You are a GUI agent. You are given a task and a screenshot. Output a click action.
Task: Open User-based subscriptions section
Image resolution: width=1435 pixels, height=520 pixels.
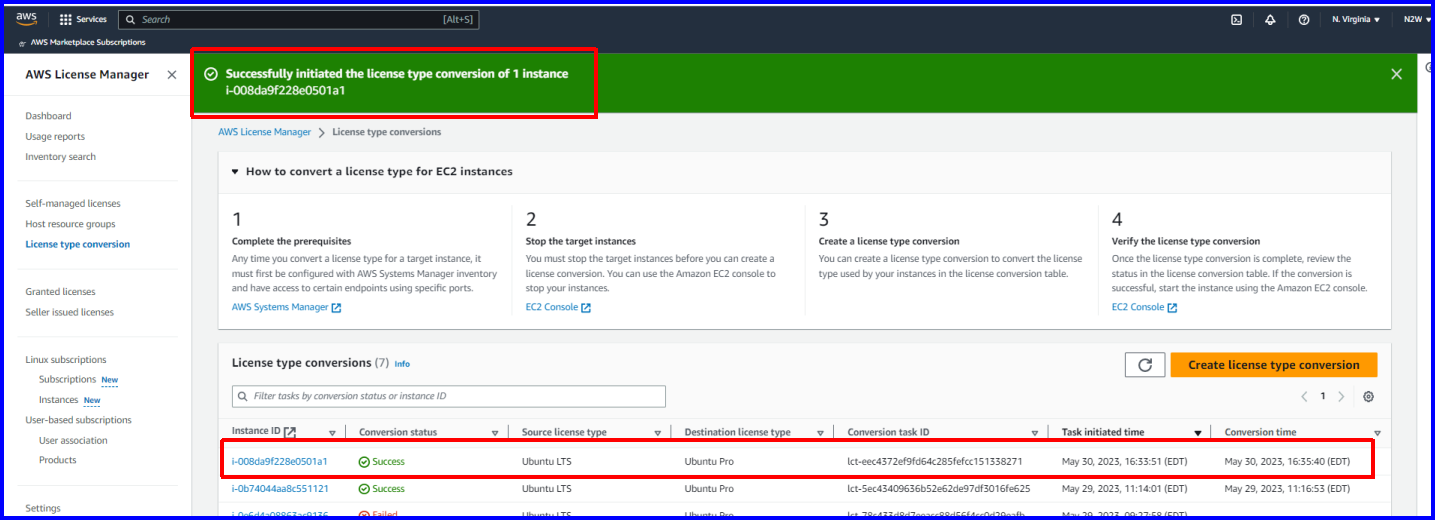78,420
